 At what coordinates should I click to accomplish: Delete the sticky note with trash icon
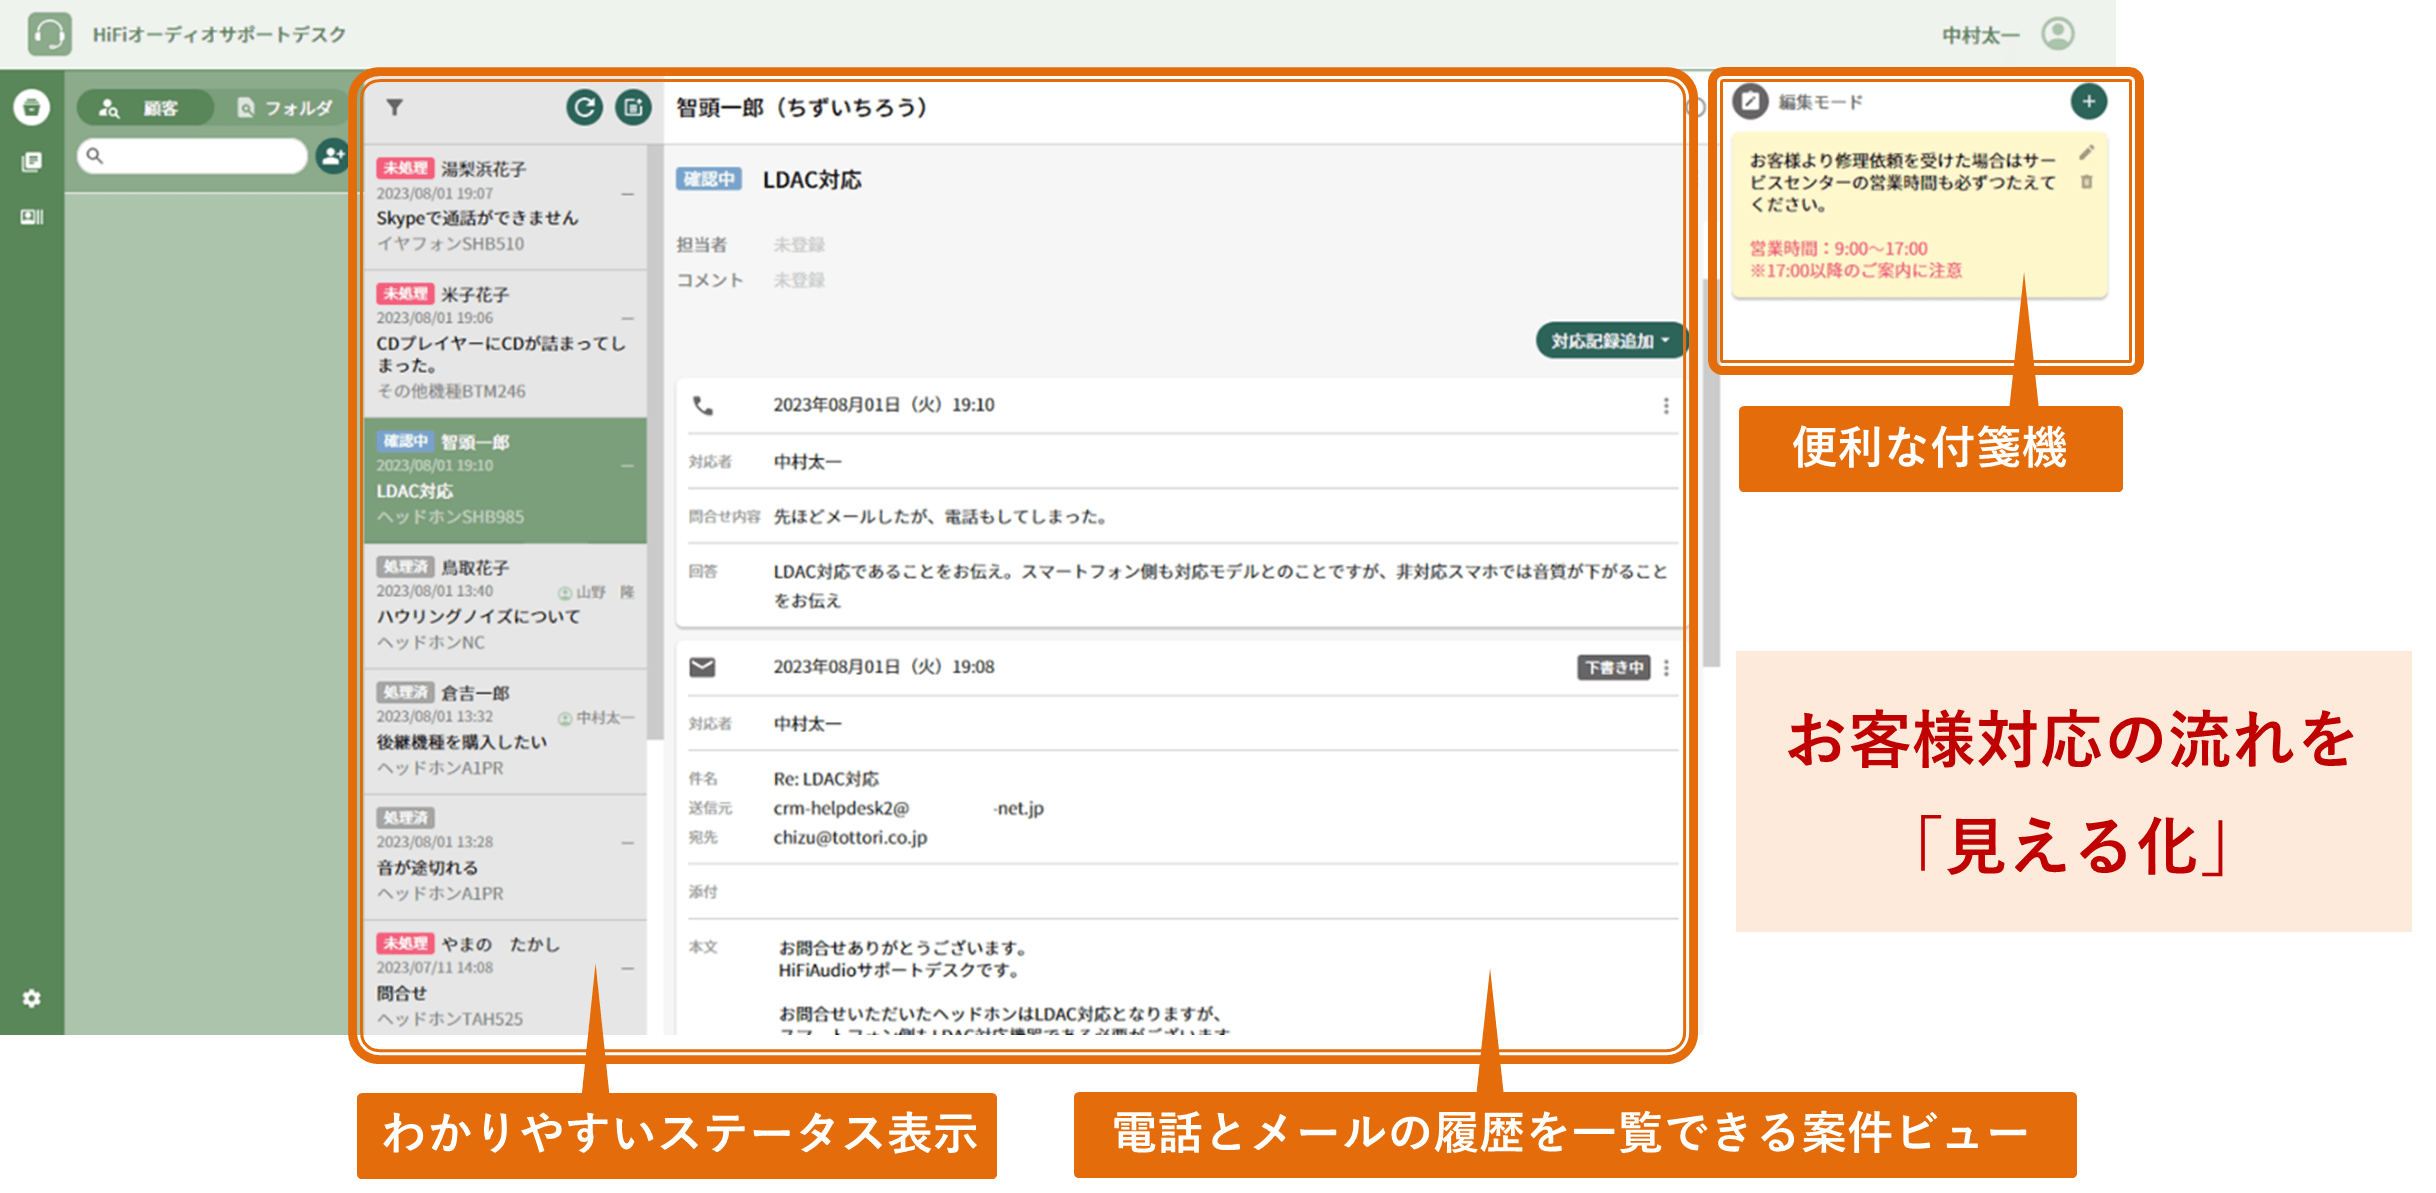(2086, 182)
